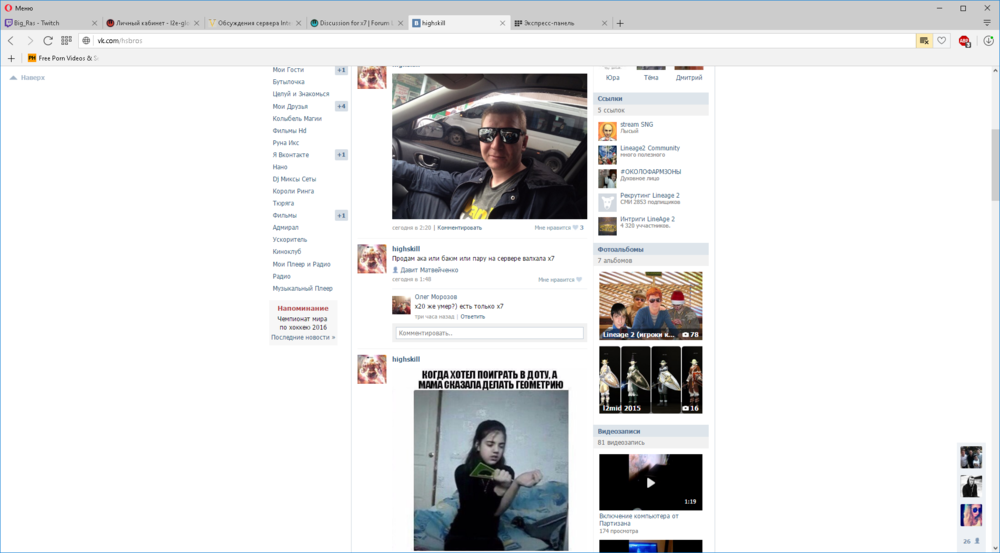Open the Speed Dial grid icon

click(66, 41)
